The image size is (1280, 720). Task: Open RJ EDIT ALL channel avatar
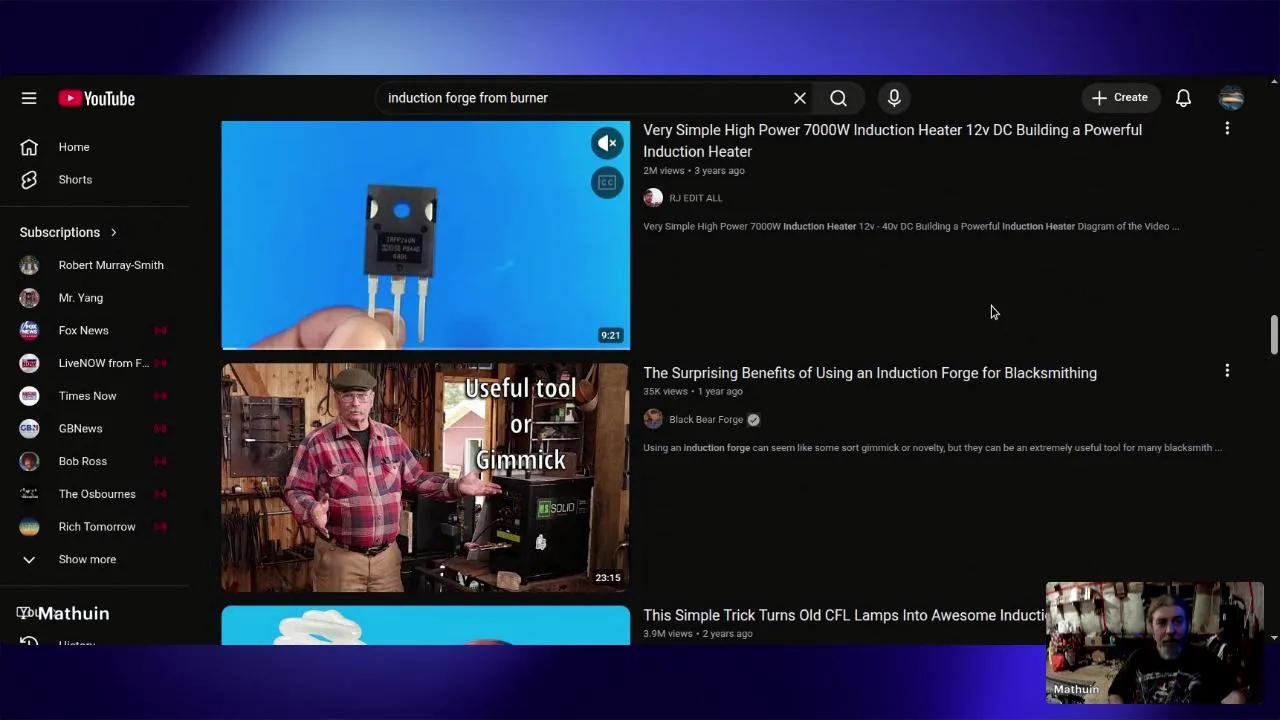point(653,198)
